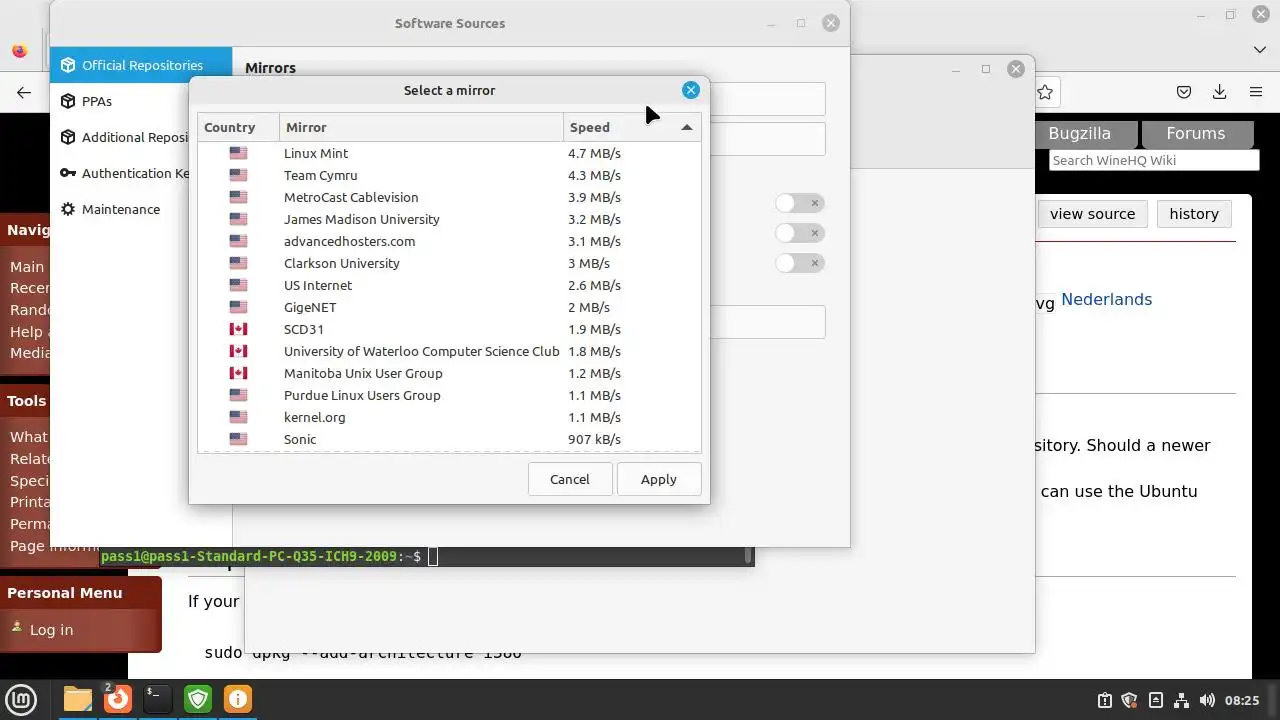Image resolution: width=1280 pixels, height=720 pixels.
Task: Select US Internet mirror
Action: click(449, 285)
